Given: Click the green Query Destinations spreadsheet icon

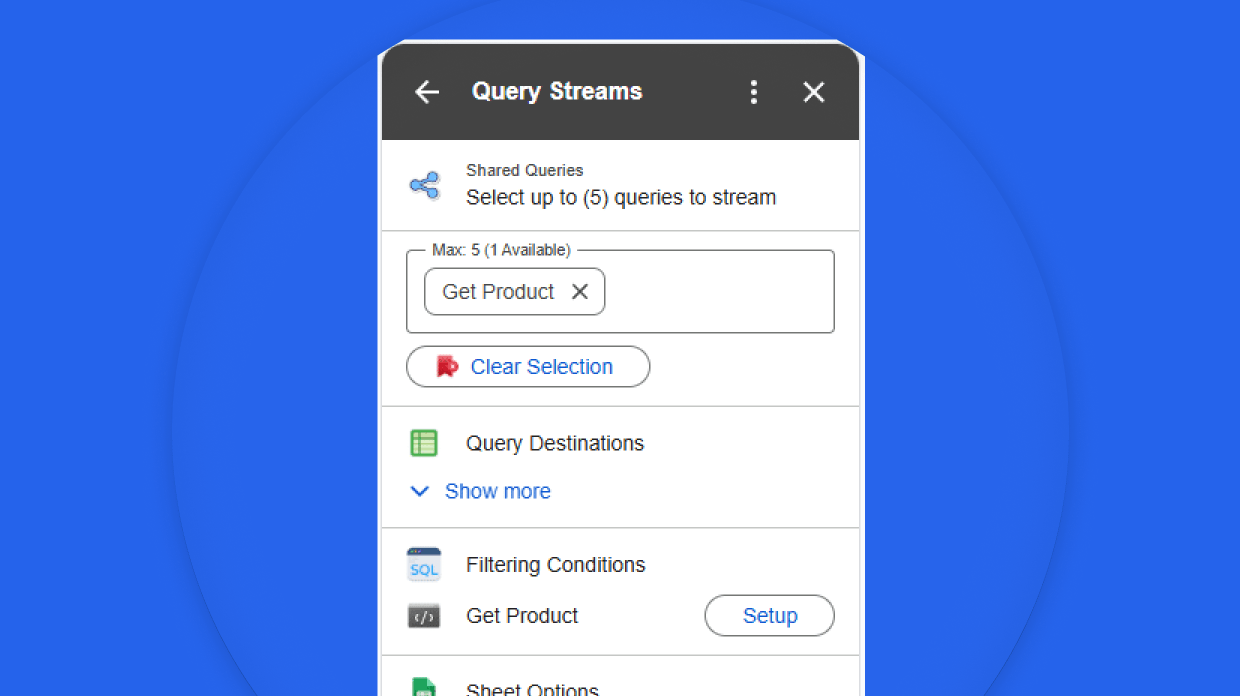Looking at the screenshot, I should (x=424, y=443).
